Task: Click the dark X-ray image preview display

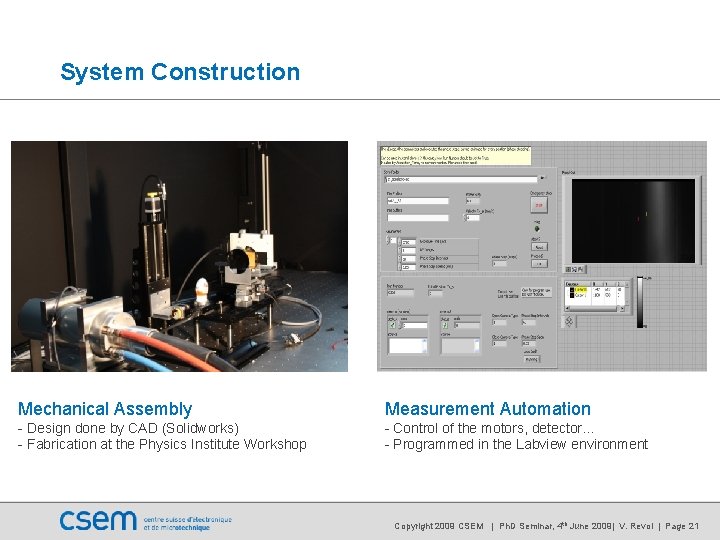Action: tap(633, 221)
